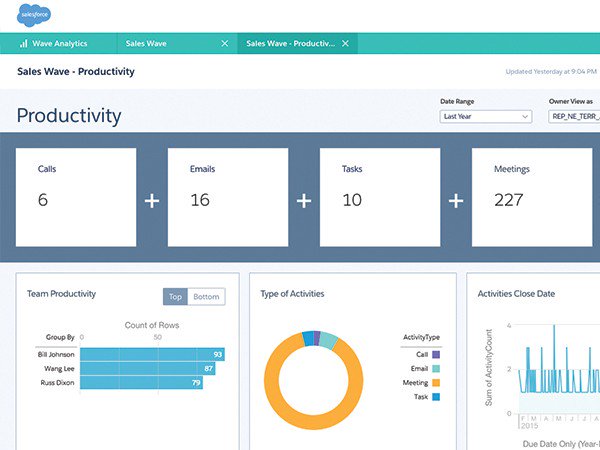Open the Wave Analytics tab
The image size is (600, 450).
[x=58, y=43]
